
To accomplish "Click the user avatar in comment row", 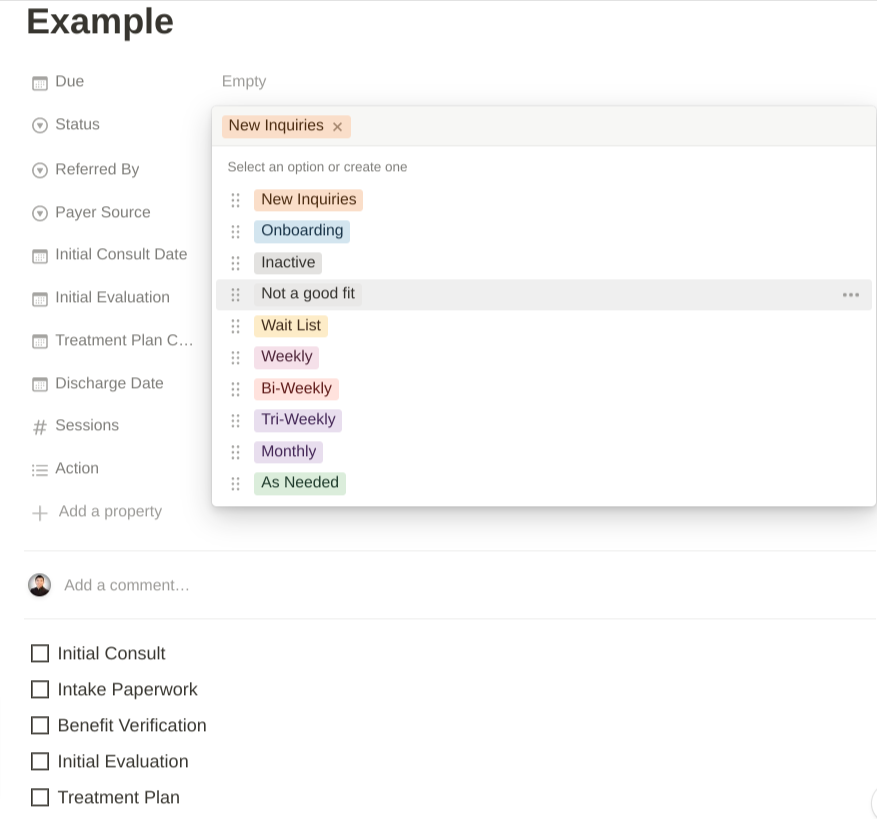I will pyautogui.click(x=40, y=585).
